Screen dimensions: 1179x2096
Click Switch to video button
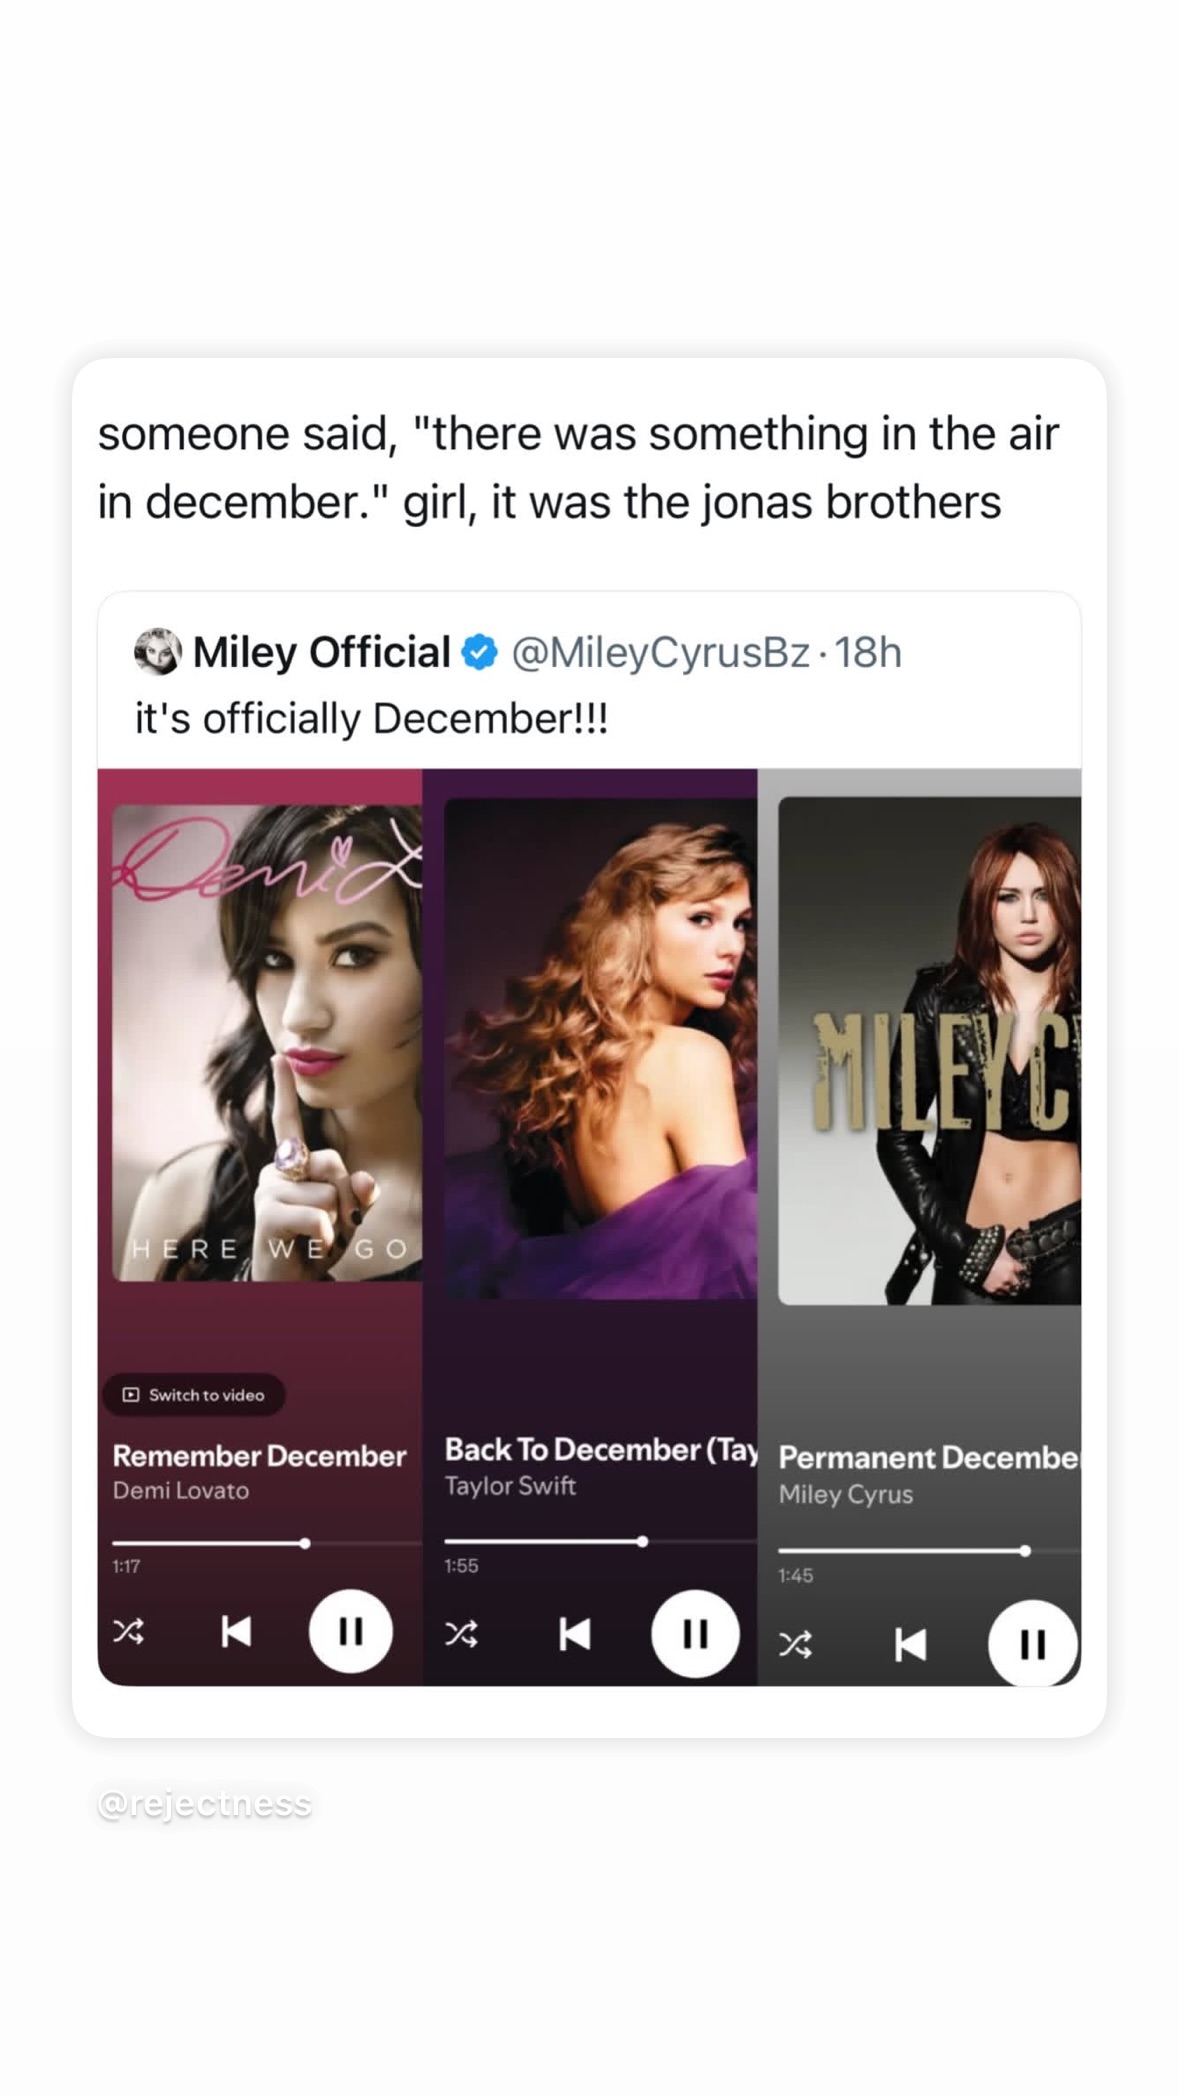pos(194,1395)
